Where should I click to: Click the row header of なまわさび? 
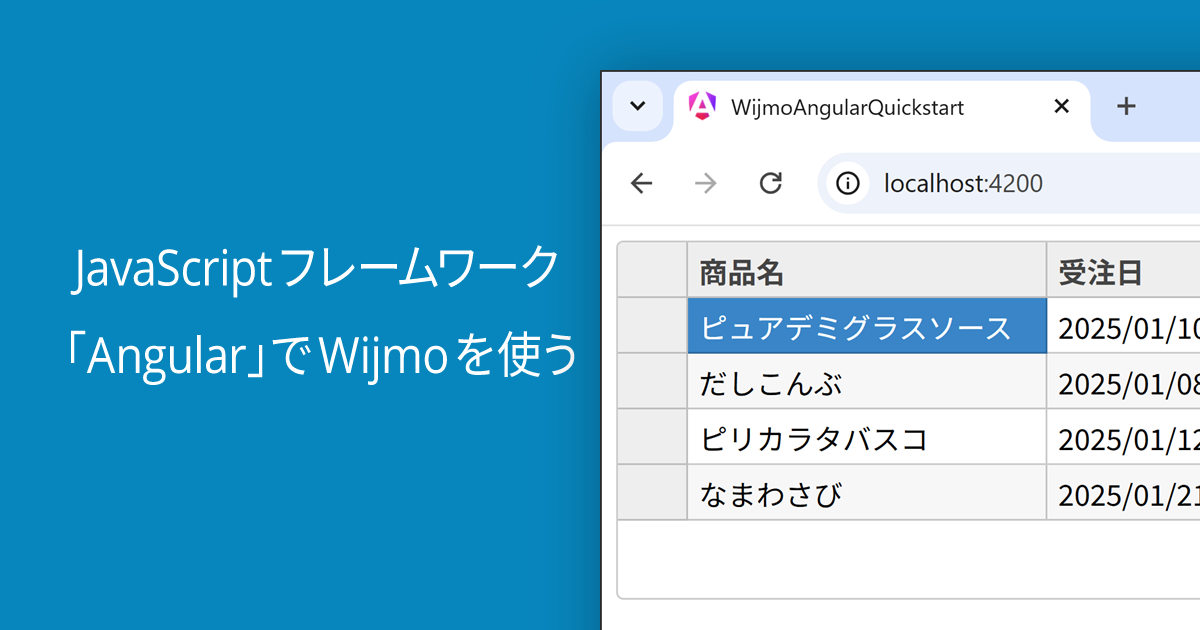click(653, 493)
